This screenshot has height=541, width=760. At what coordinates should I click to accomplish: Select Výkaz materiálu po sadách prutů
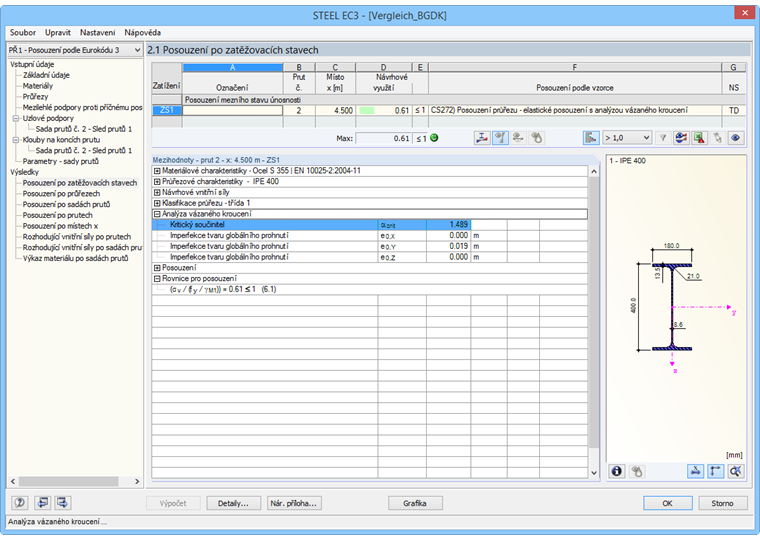75,258
